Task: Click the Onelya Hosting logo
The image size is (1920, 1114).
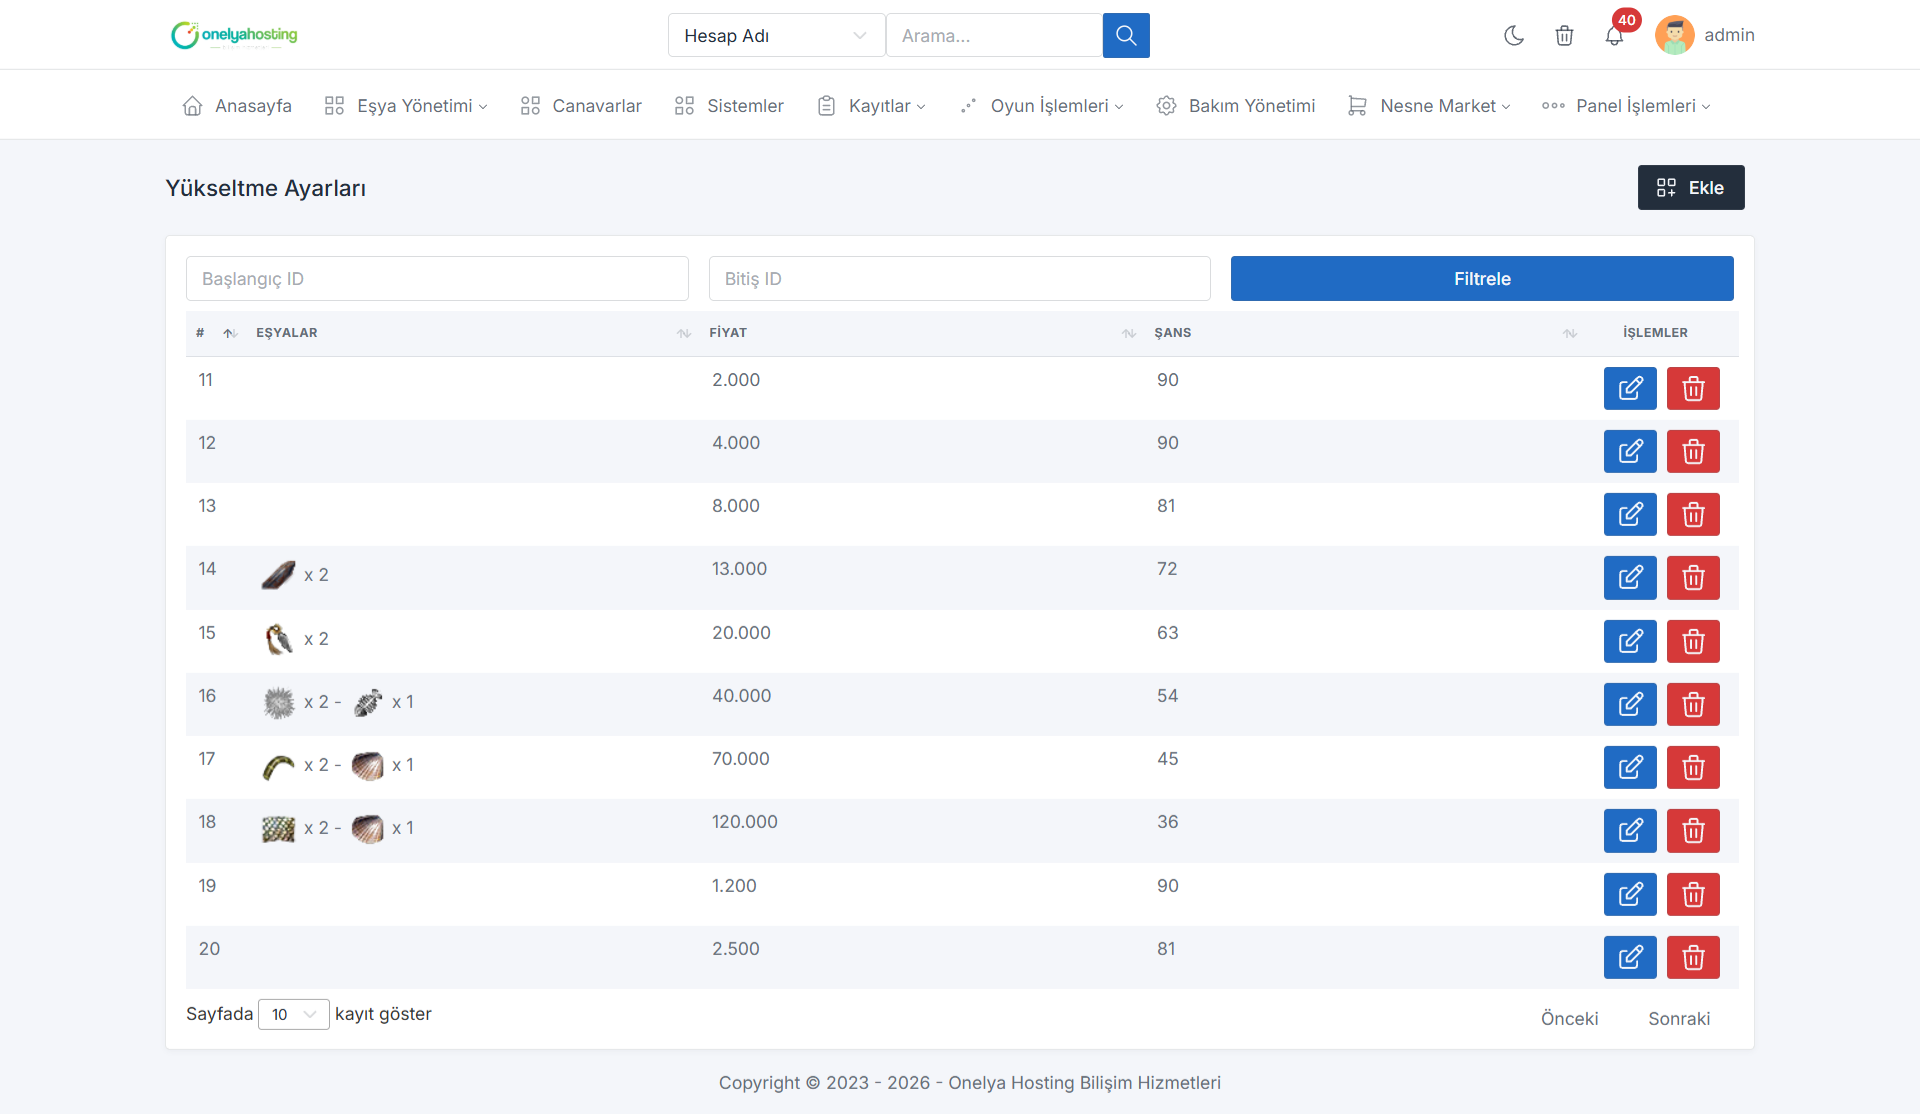Action: point(234,35)
